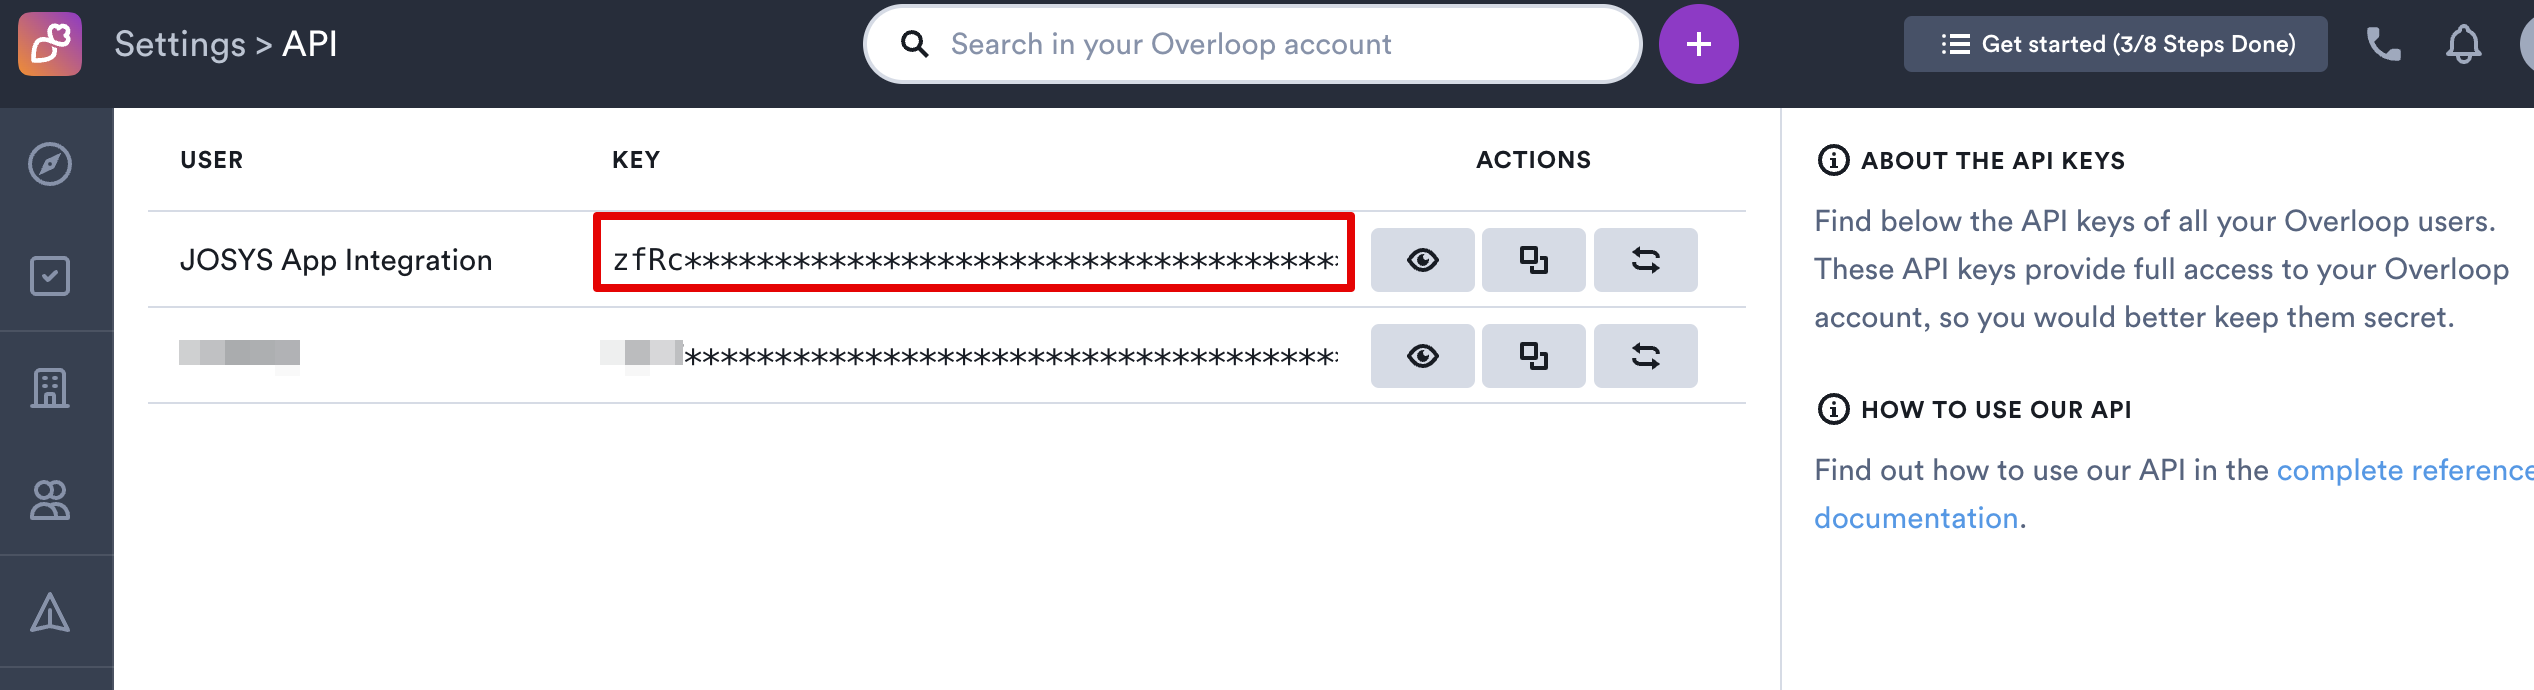Click the phone call icon
The image size is (2534, 690).
2384,44
